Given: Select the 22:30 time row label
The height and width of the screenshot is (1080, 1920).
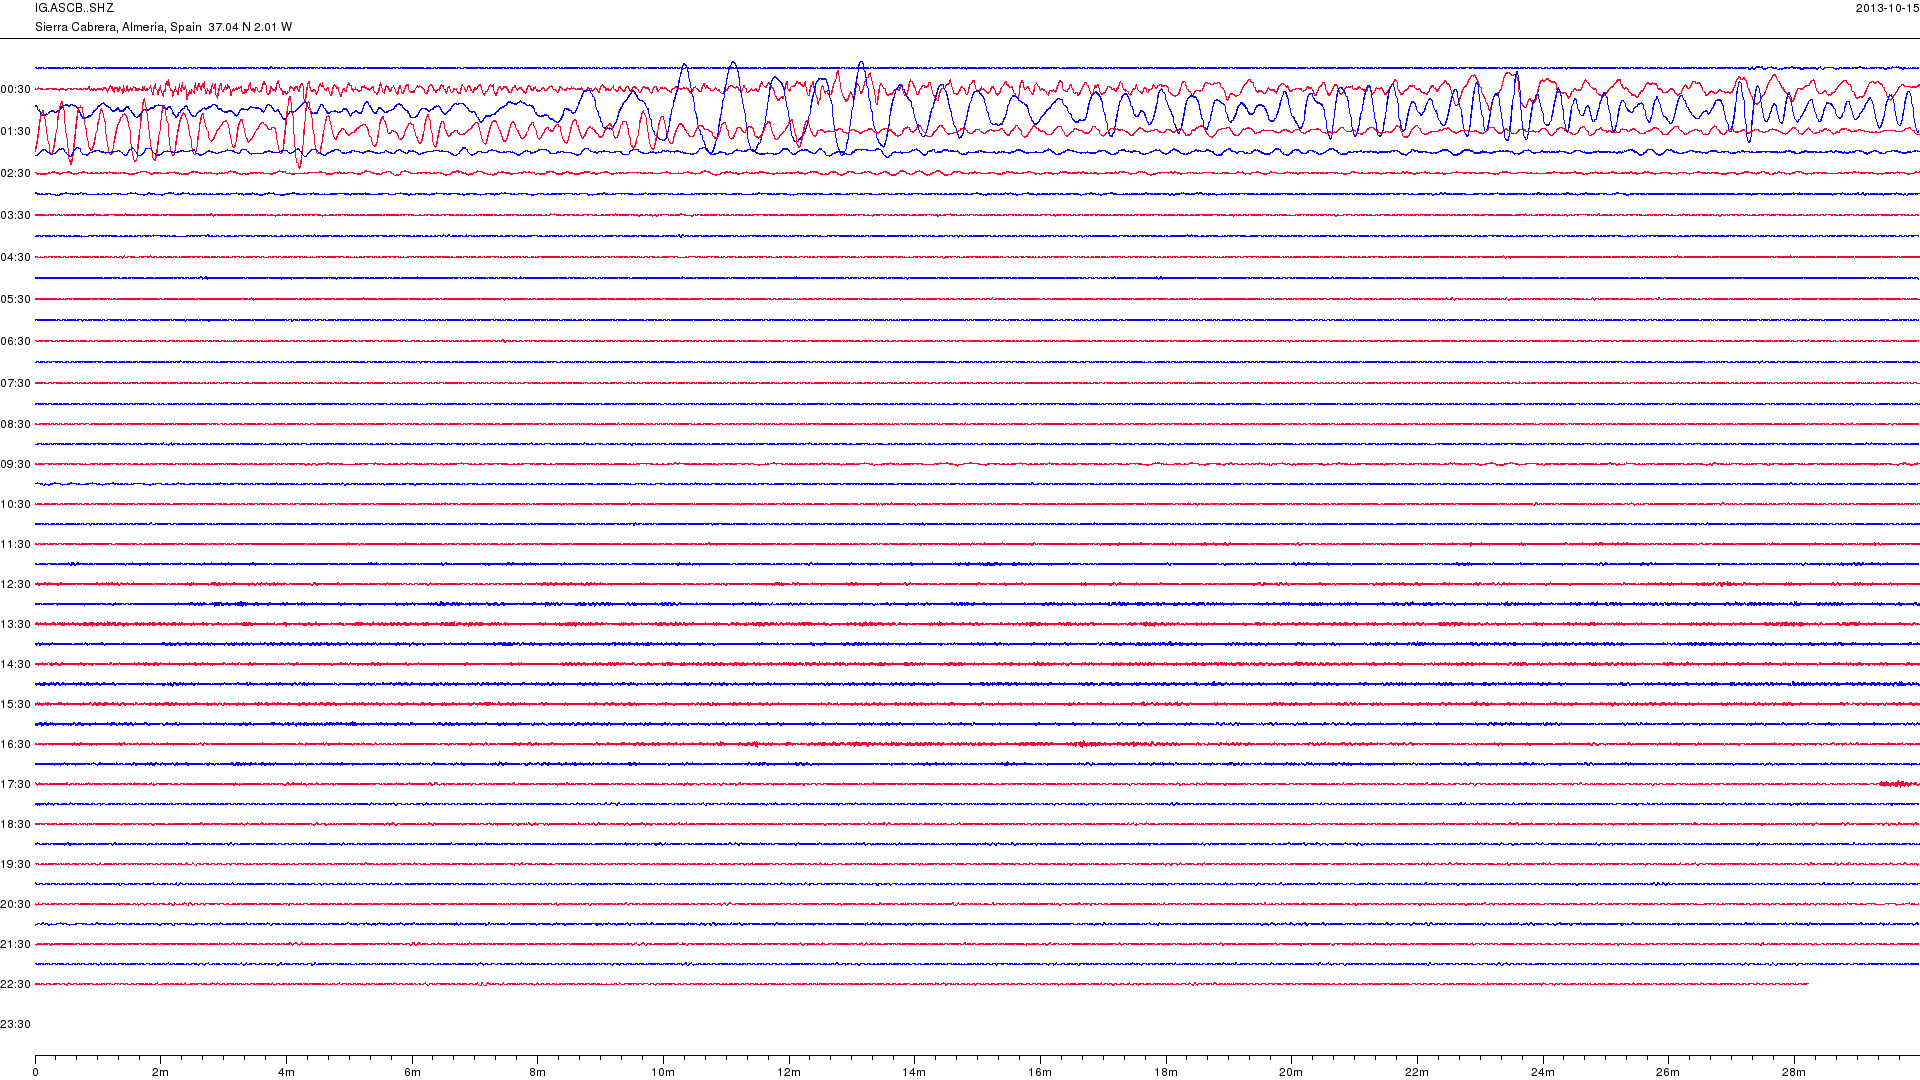Looking at the screenshot, I should 16,984.
